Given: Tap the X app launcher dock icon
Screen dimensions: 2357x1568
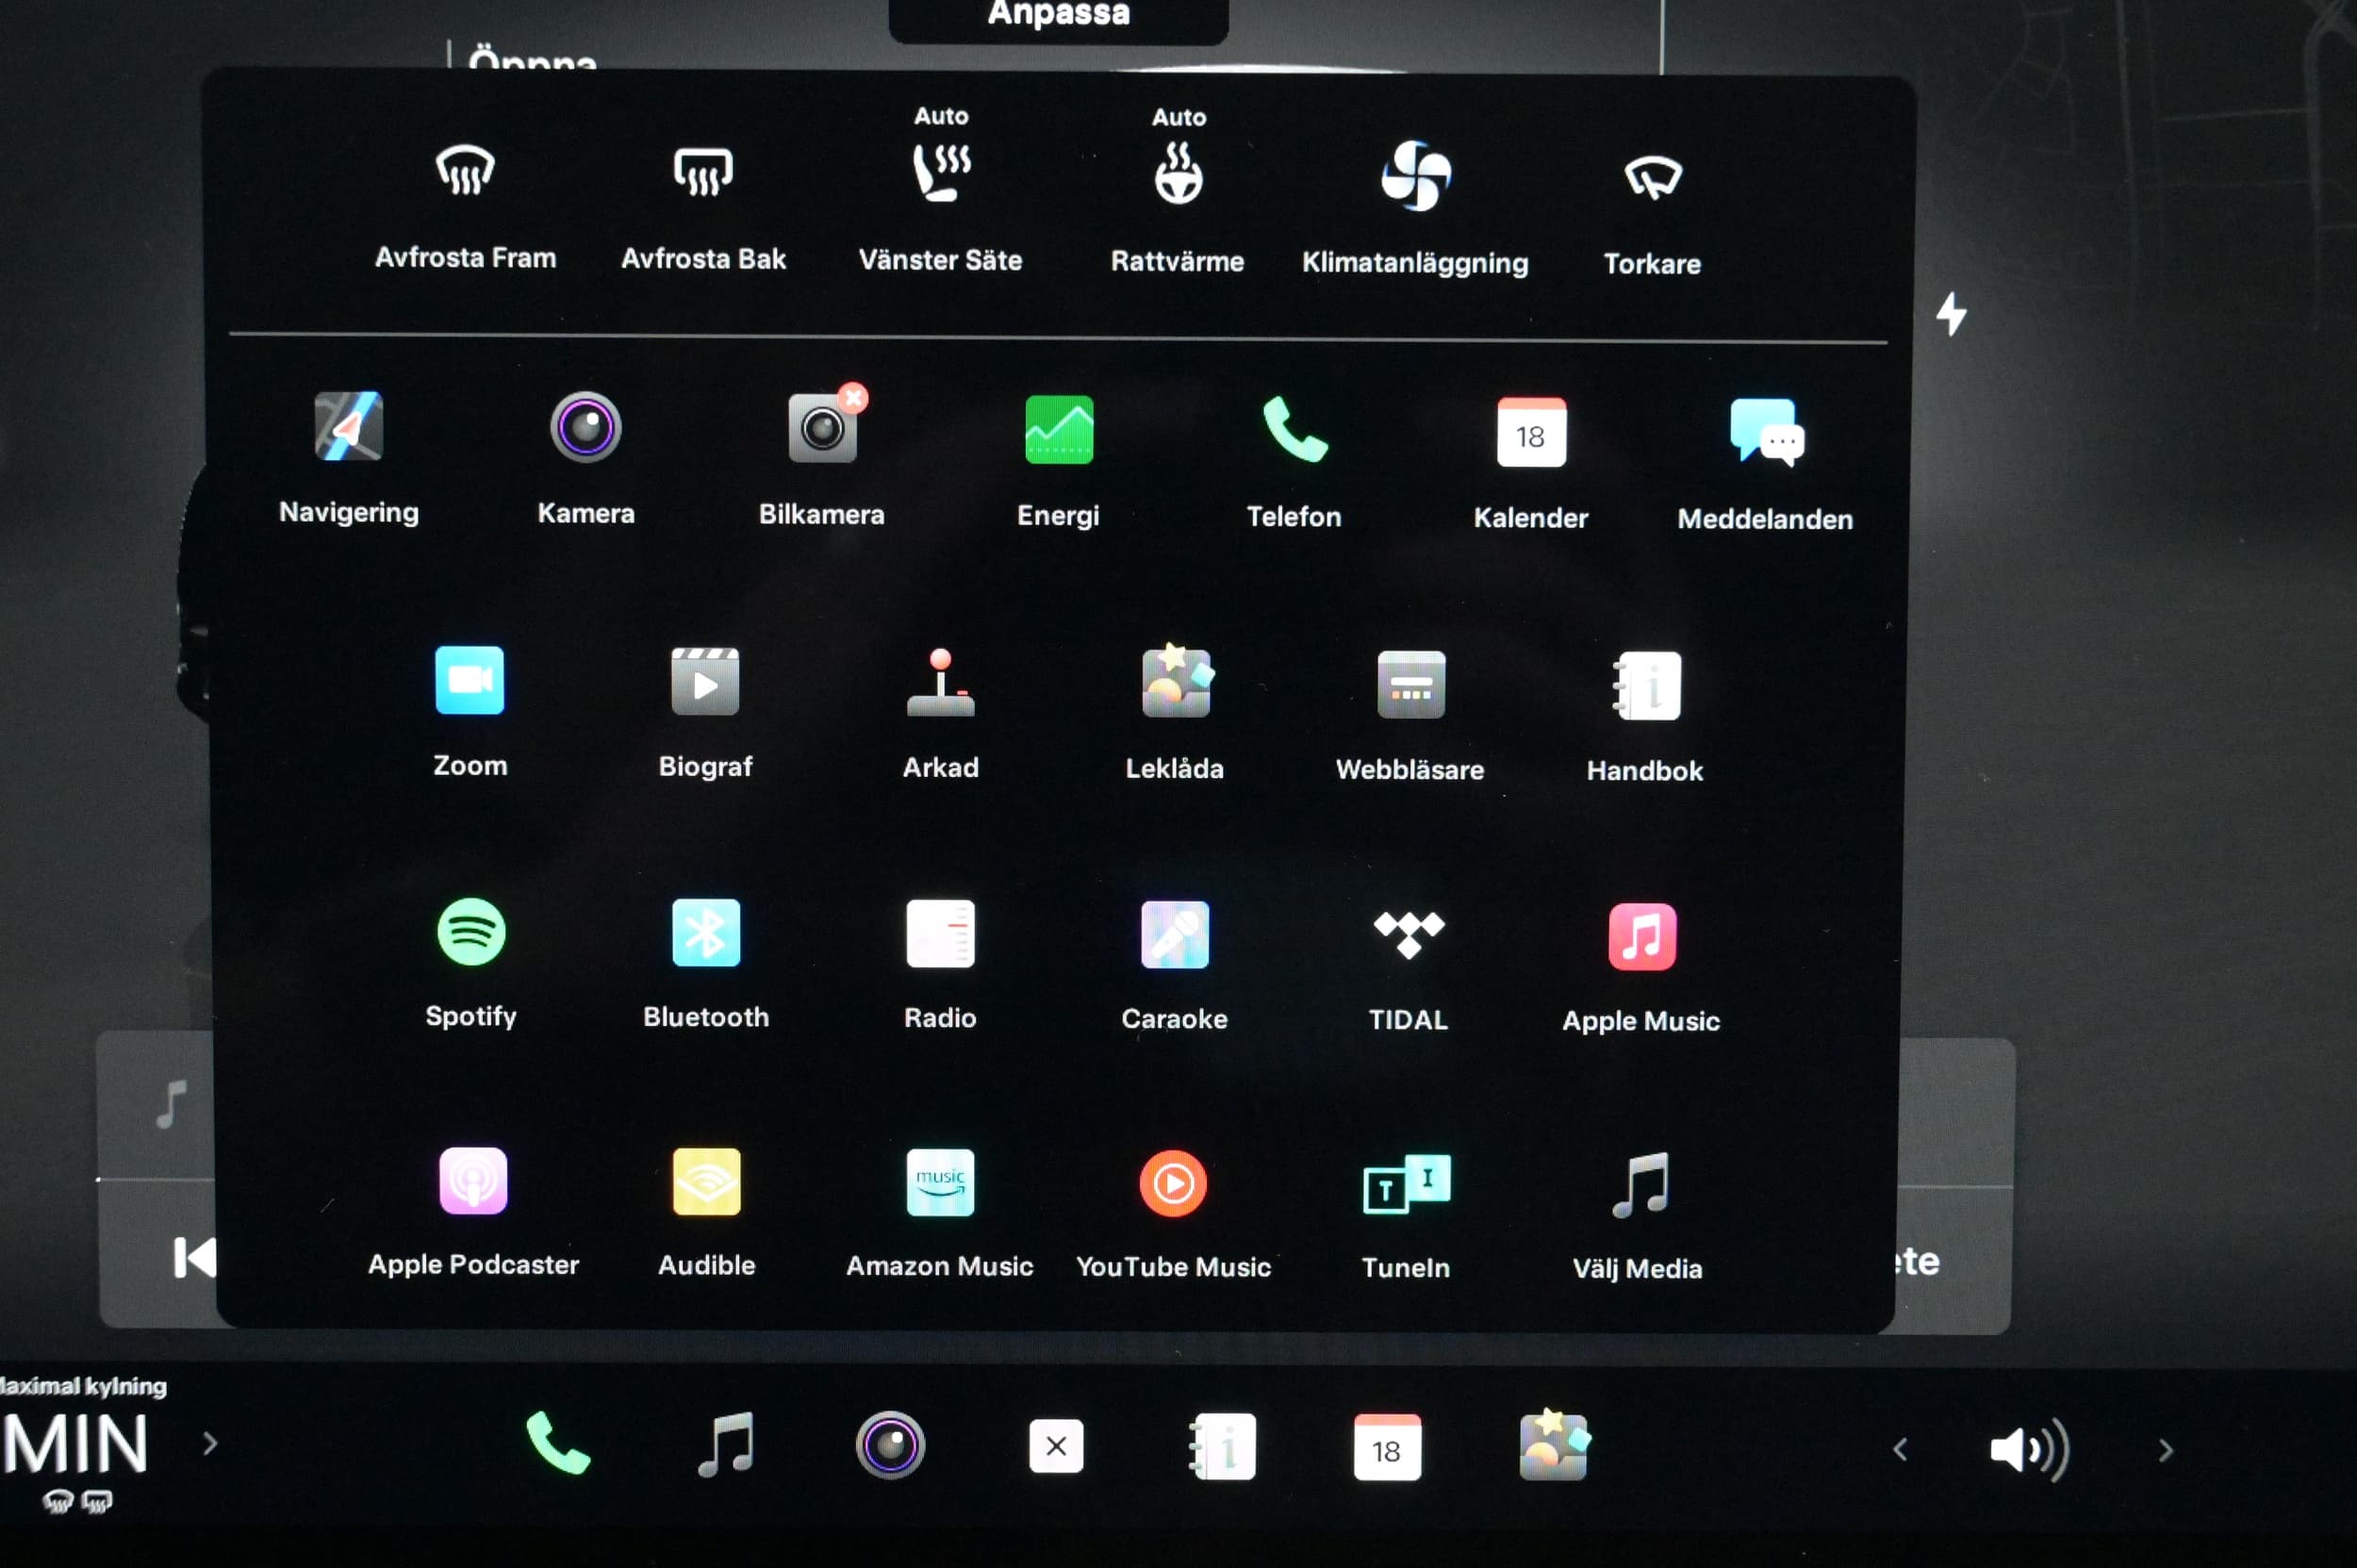Looking at the screenshot, I should click(x=1056, y=1446).
